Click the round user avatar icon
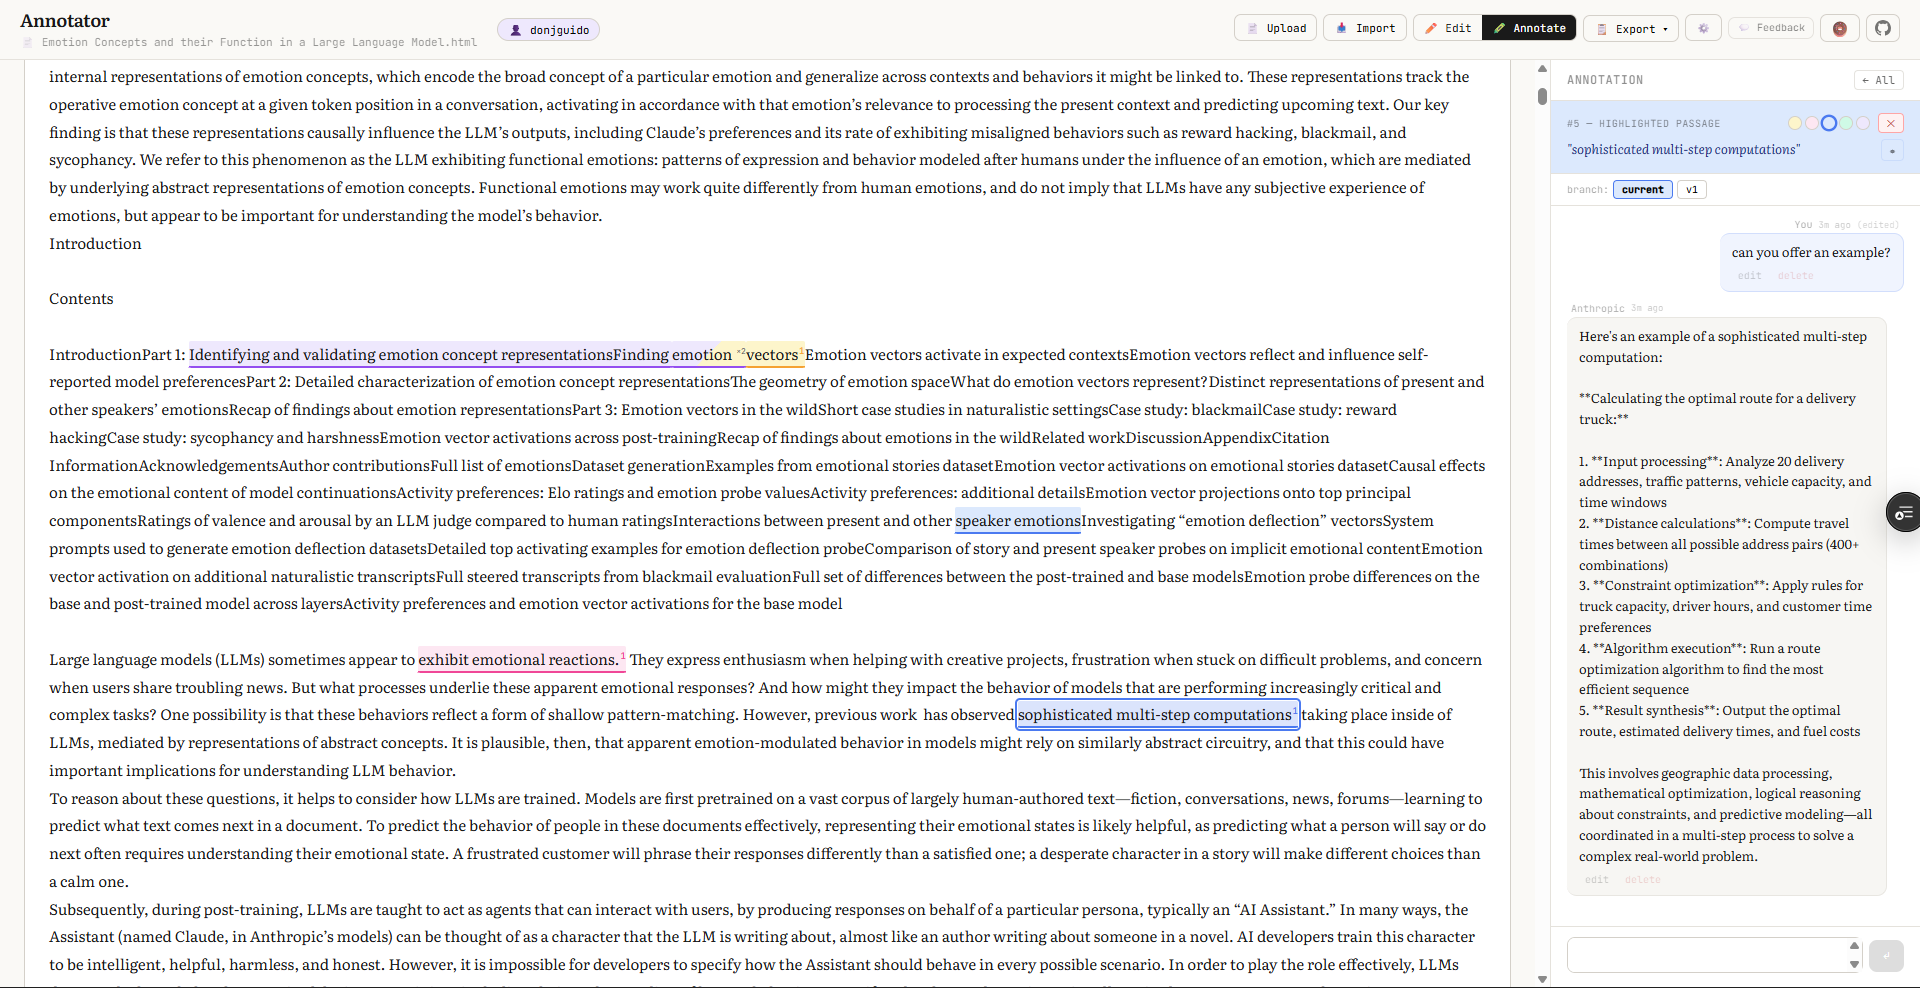Viewport: 1920px width, 988px height. tap(1840, 28)
